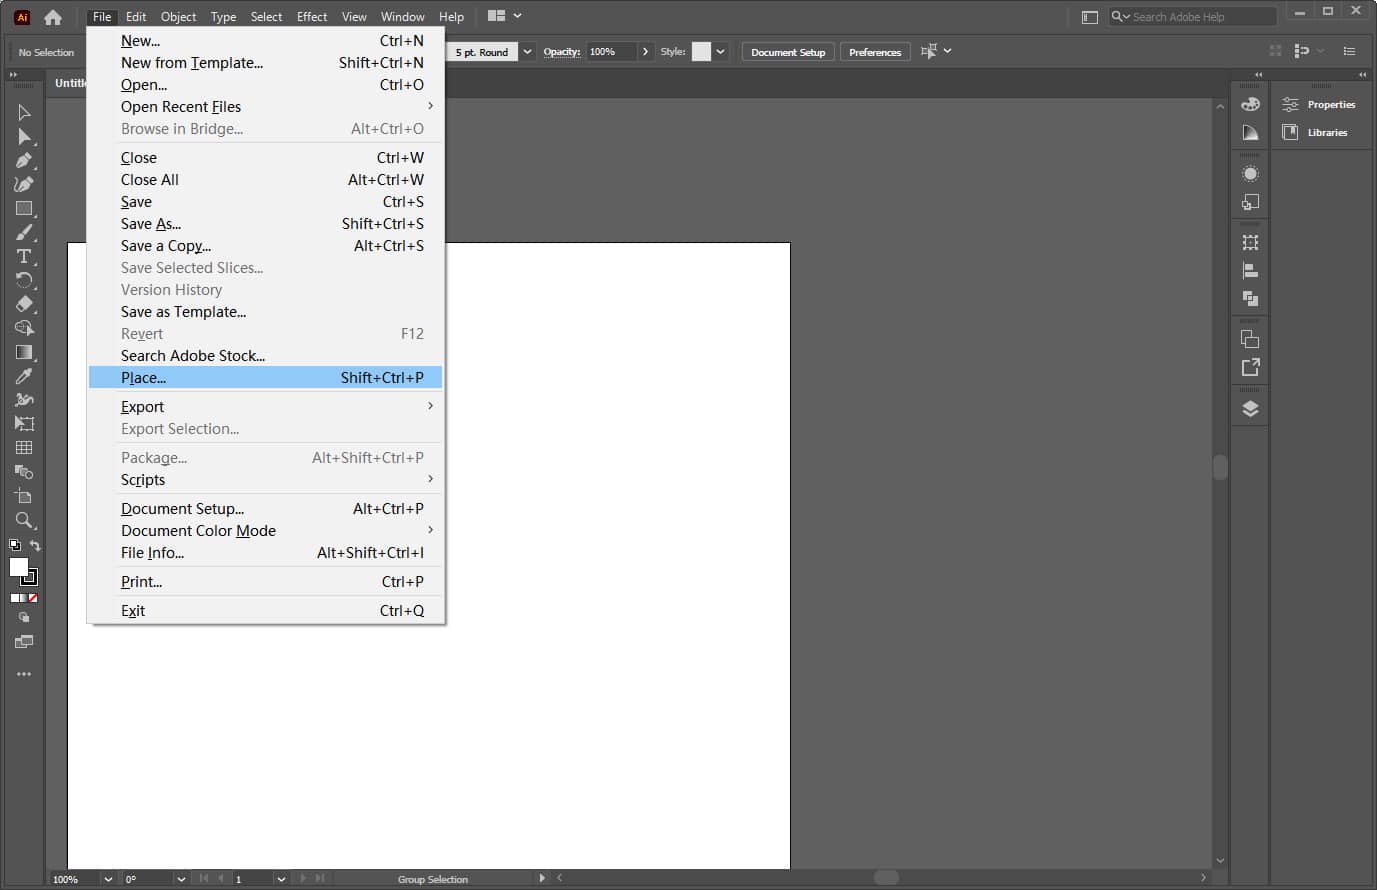
Task: Select the Type tool
Action: click(24, 256)
